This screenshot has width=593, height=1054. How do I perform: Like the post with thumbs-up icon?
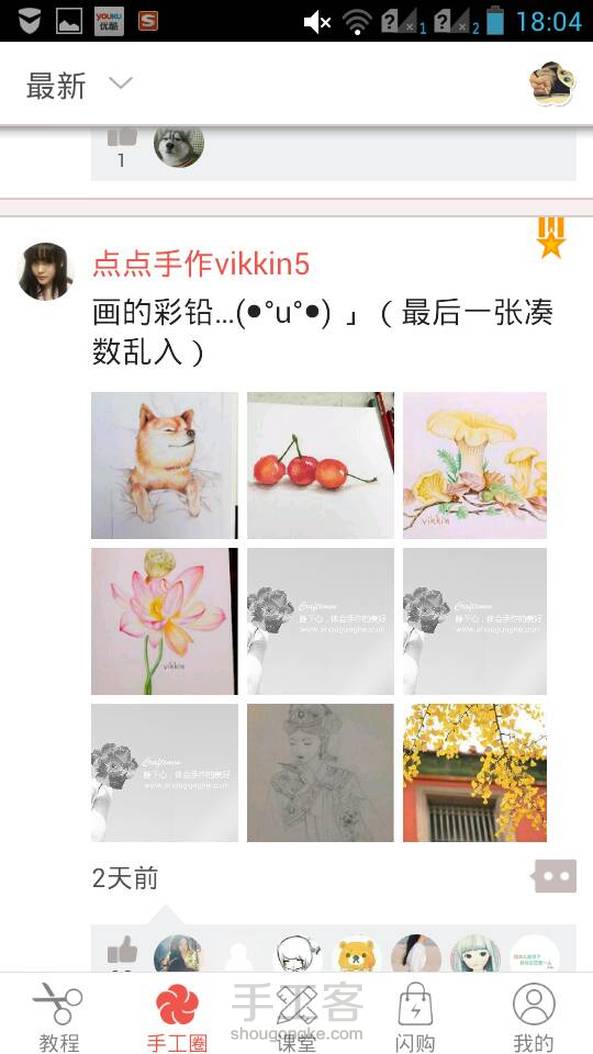click(x=122, y=951)
